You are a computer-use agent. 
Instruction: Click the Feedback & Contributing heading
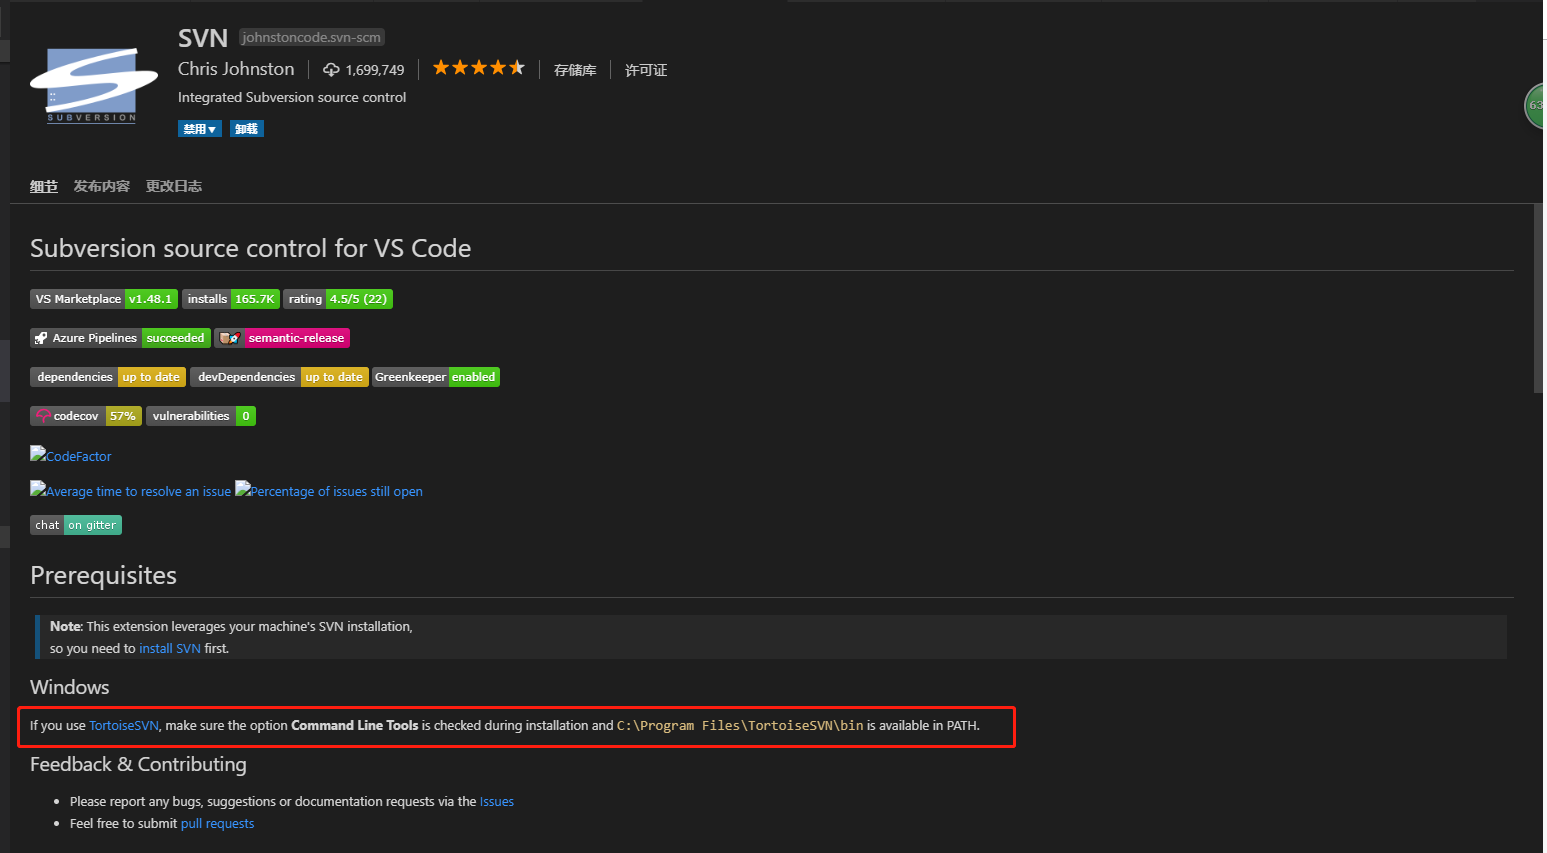pos(138,764)
